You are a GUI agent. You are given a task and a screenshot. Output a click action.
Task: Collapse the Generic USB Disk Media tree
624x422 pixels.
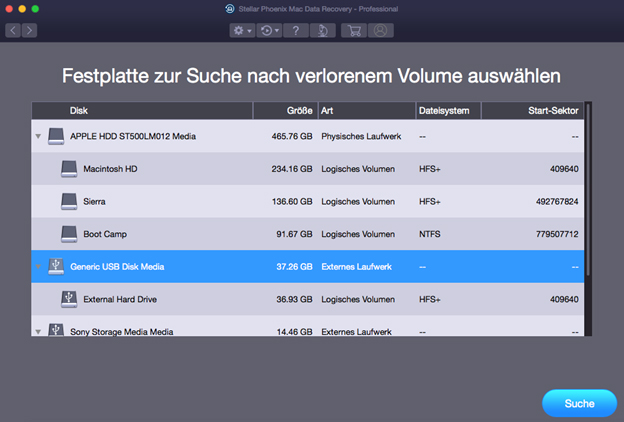click(x=38, y=267)
